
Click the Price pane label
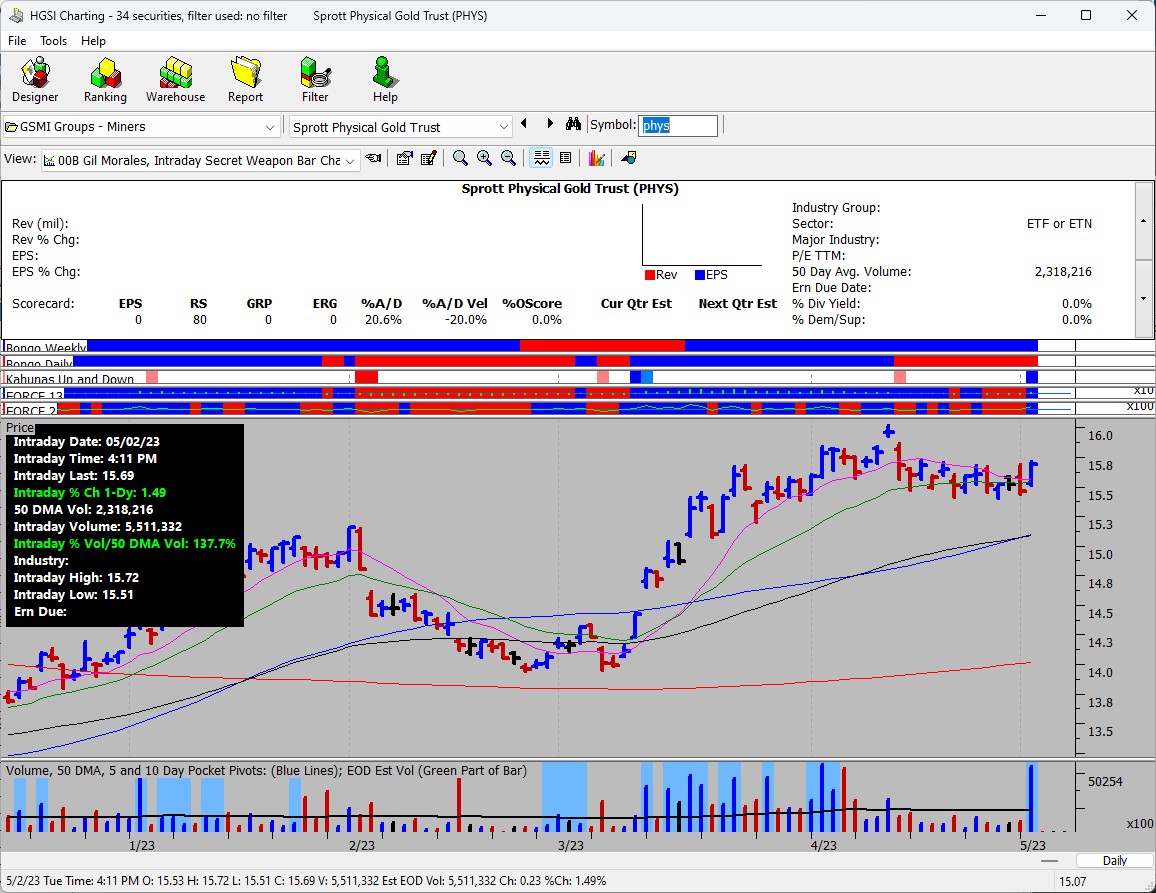[20, 428]
